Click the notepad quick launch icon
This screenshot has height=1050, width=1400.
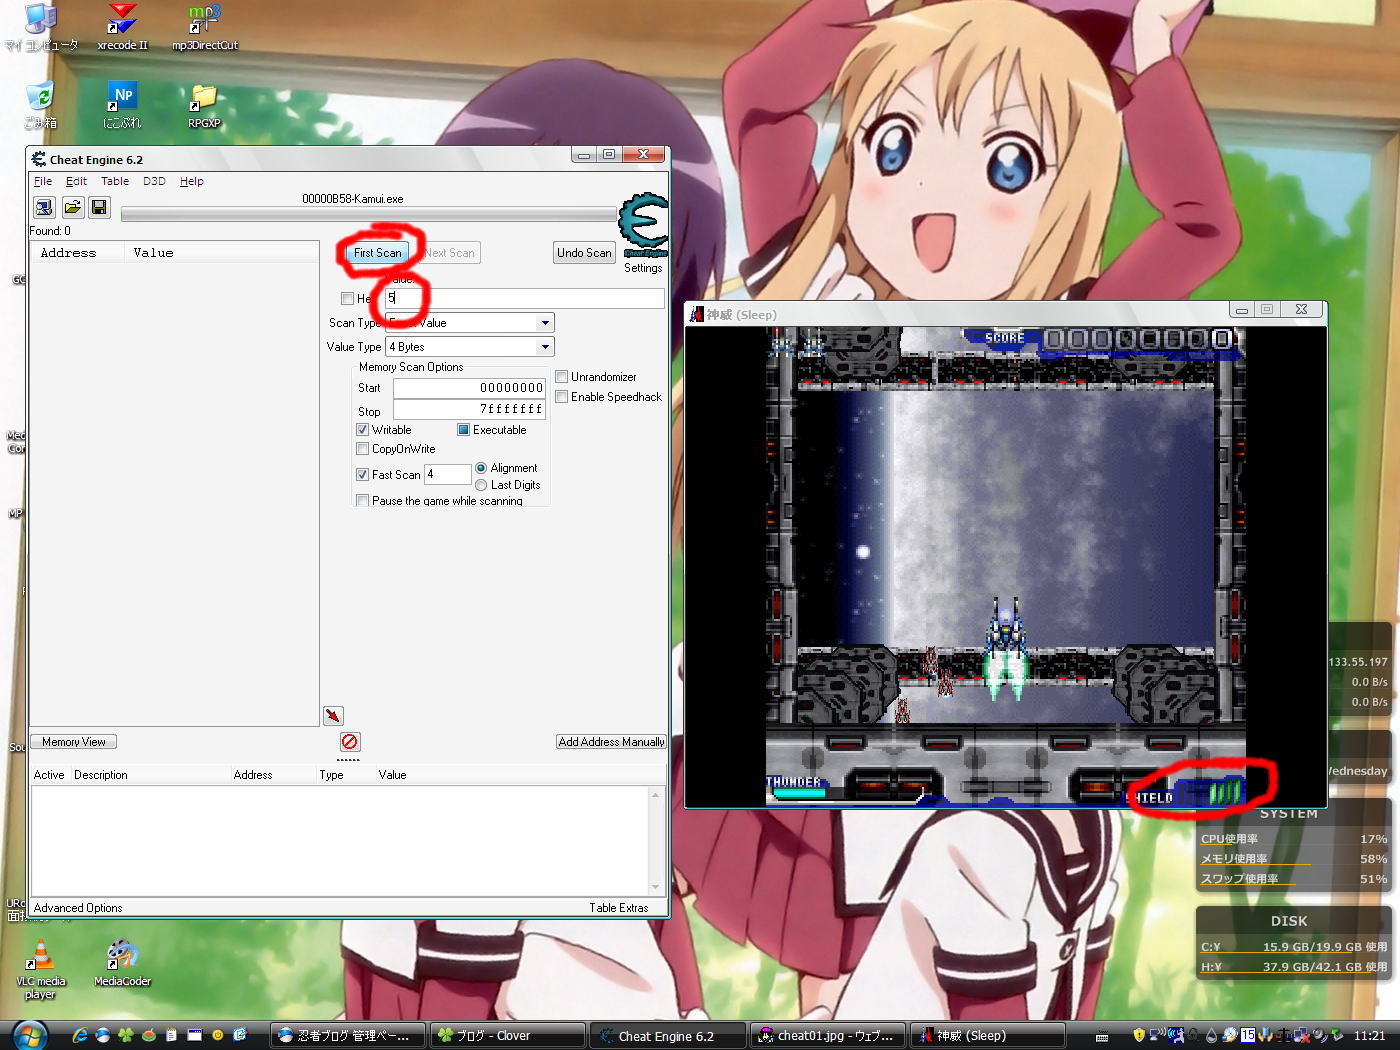point(171,1035)
